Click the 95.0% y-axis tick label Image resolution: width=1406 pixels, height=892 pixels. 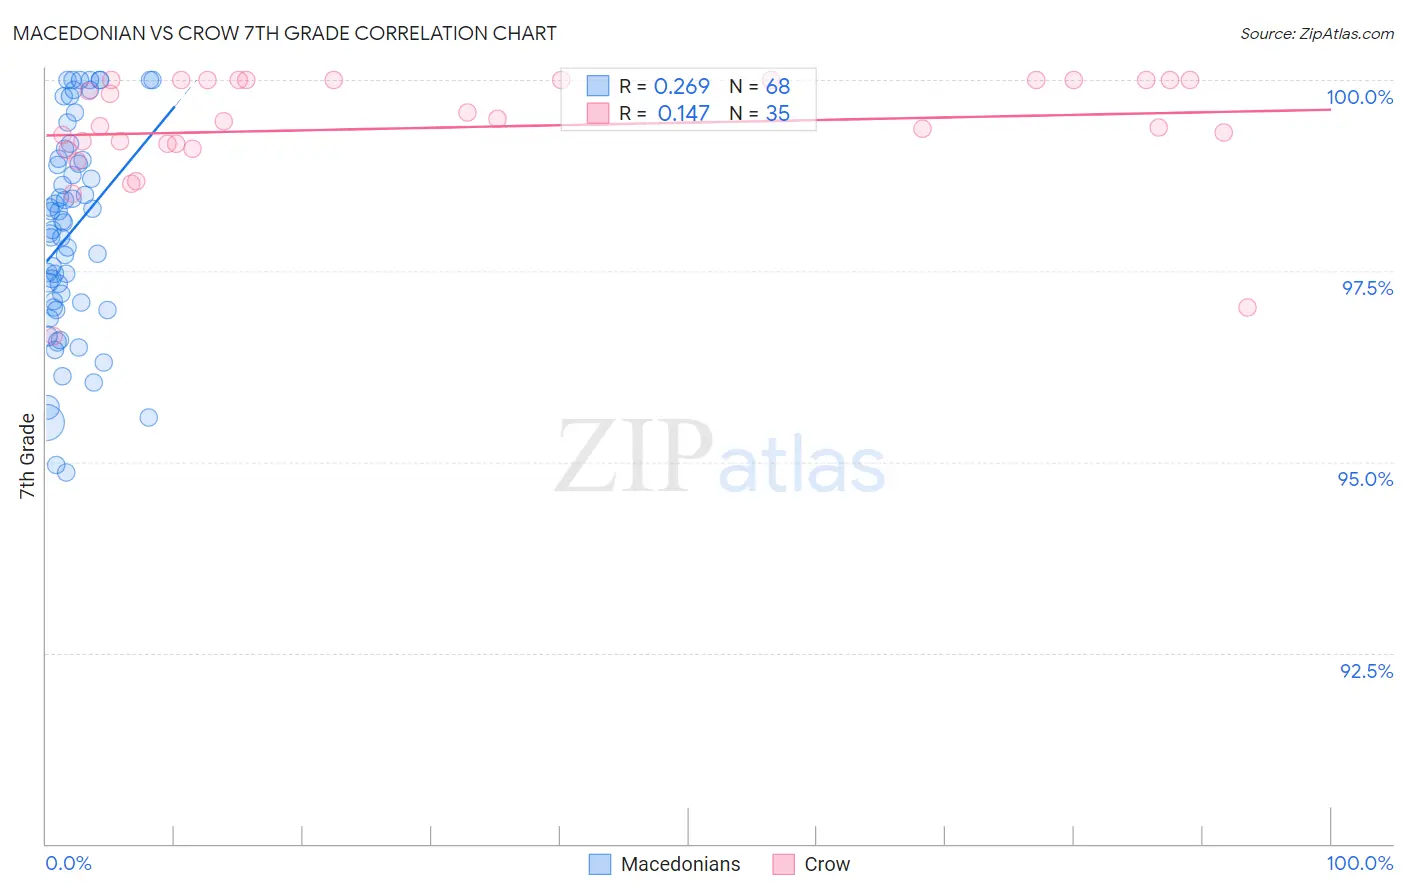pyautogui.click(x=1365, y=479)
